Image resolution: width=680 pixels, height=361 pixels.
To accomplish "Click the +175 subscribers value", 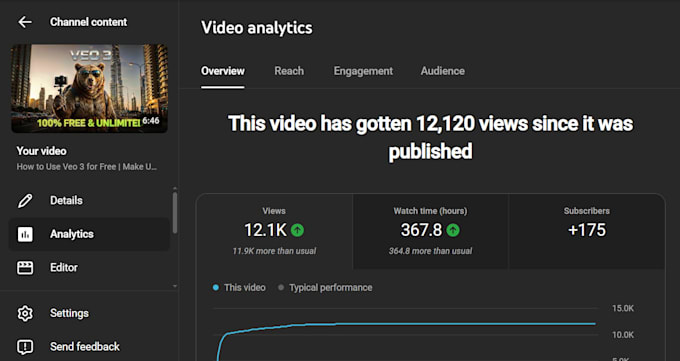I will 586,230.
